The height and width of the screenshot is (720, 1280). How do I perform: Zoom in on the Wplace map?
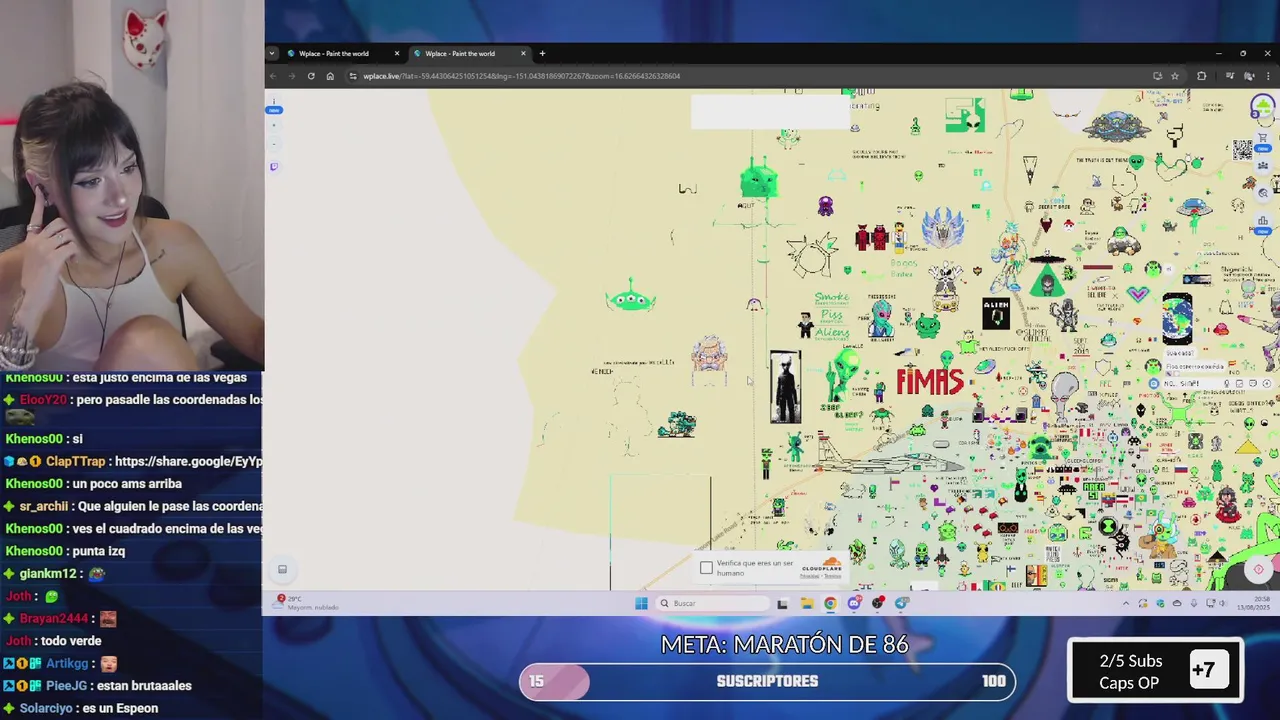(x=274, y=126)
